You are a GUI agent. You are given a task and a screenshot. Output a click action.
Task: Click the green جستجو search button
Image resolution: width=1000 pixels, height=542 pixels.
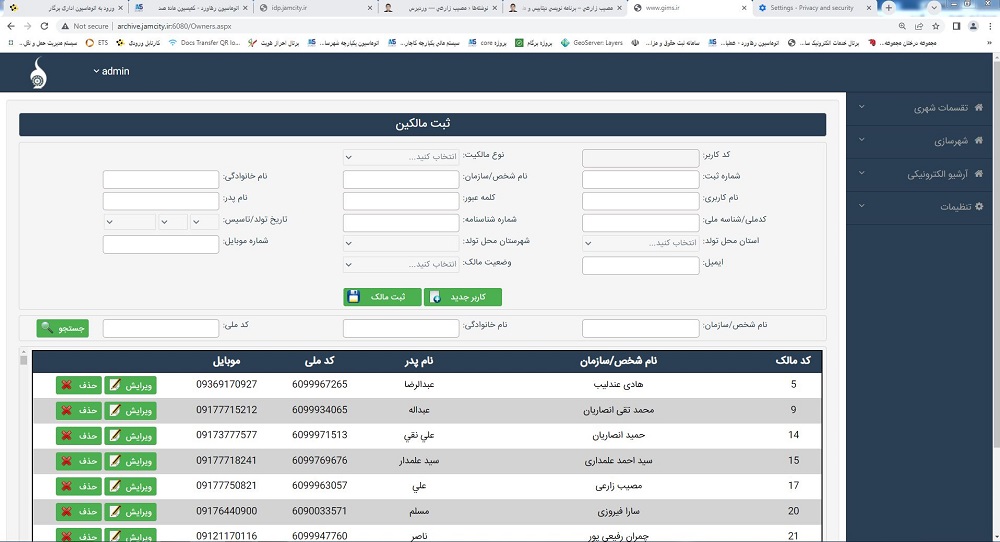[62, 328]
